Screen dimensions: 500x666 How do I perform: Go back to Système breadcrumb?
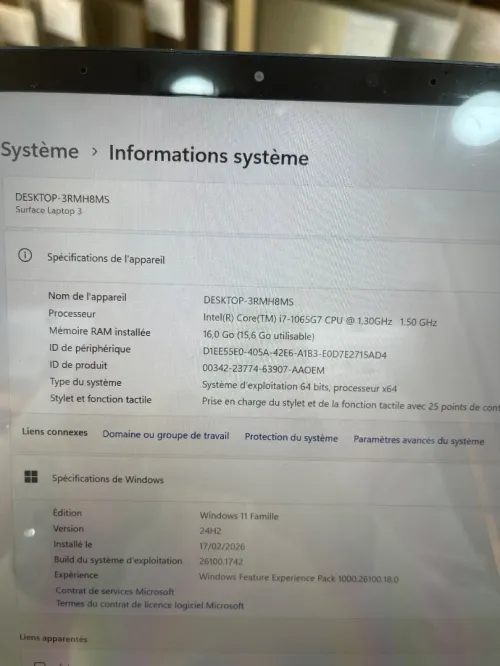pyautogui.click(x=40, y=151)
